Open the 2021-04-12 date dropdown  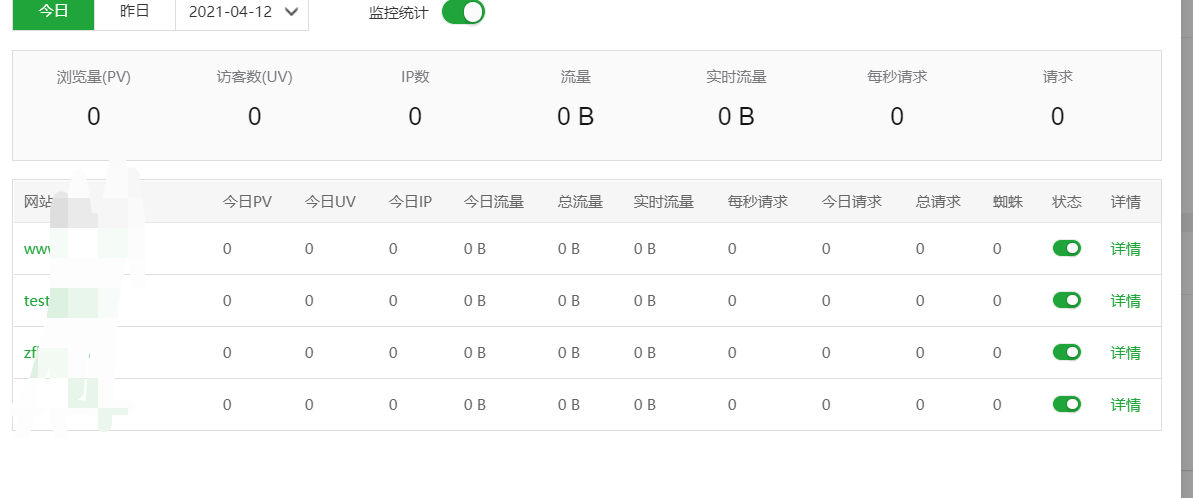click(x=242, y=12)
